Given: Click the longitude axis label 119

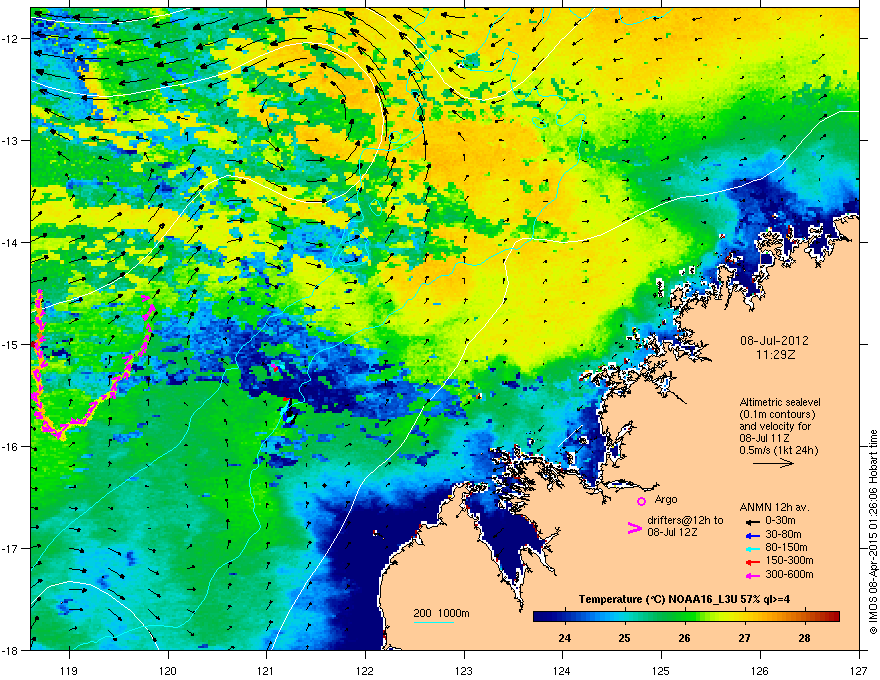Looking at the screenshot, I should [69, 670].
